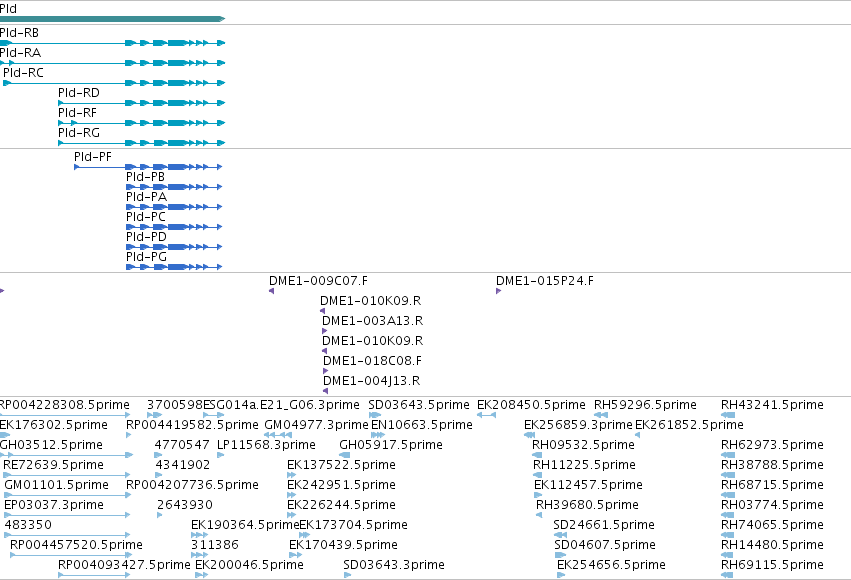
Task: Click RH69115.5prime entry
Action: click(x=772, y=565)
